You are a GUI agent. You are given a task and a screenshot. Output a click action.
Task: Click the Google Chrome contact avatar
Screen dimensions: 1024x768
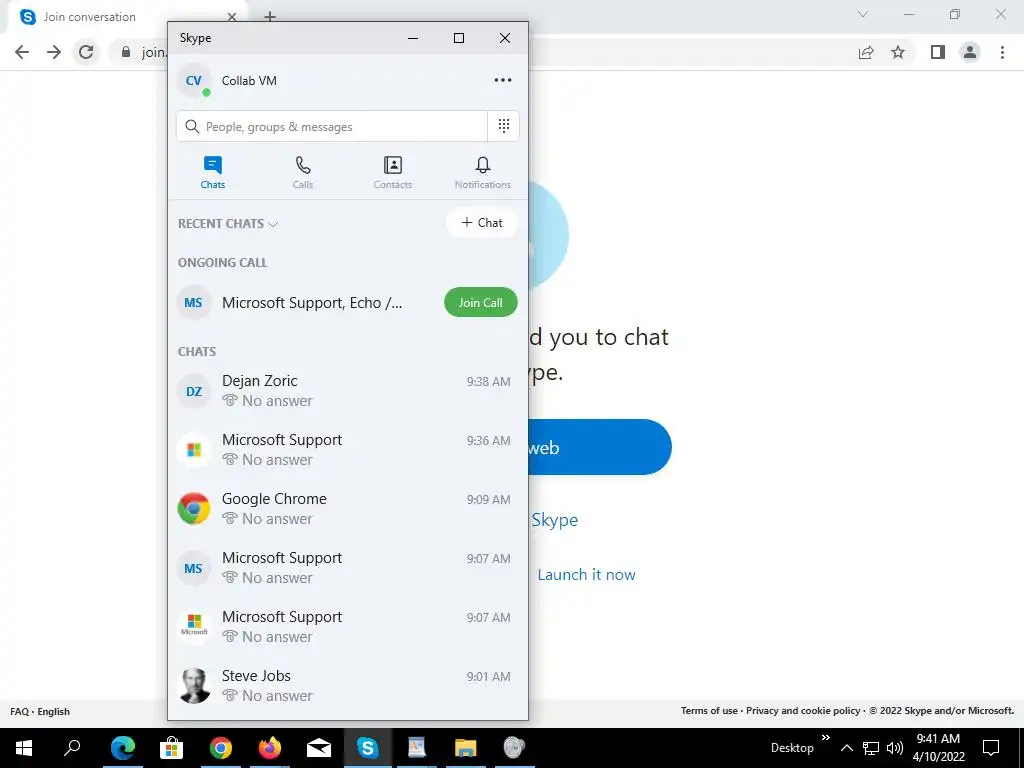point(194,509)
